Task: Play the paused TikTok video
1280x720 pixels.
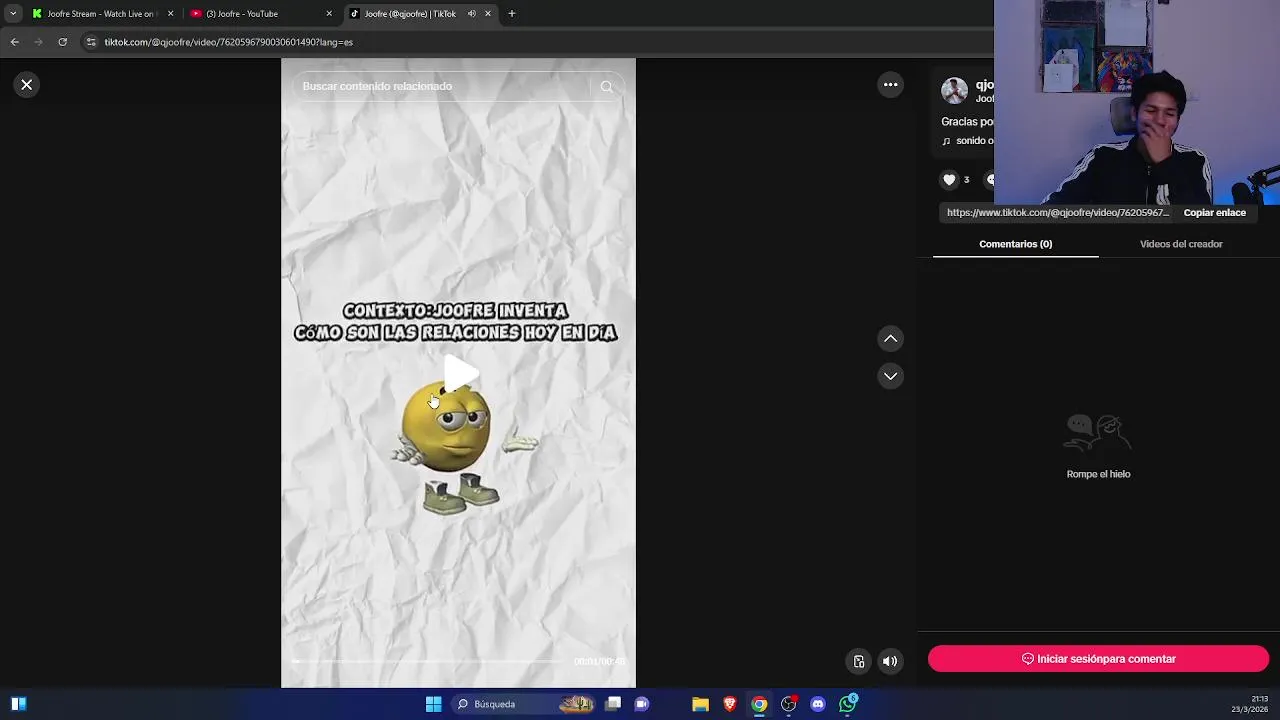Action: [x=459, y=373]
